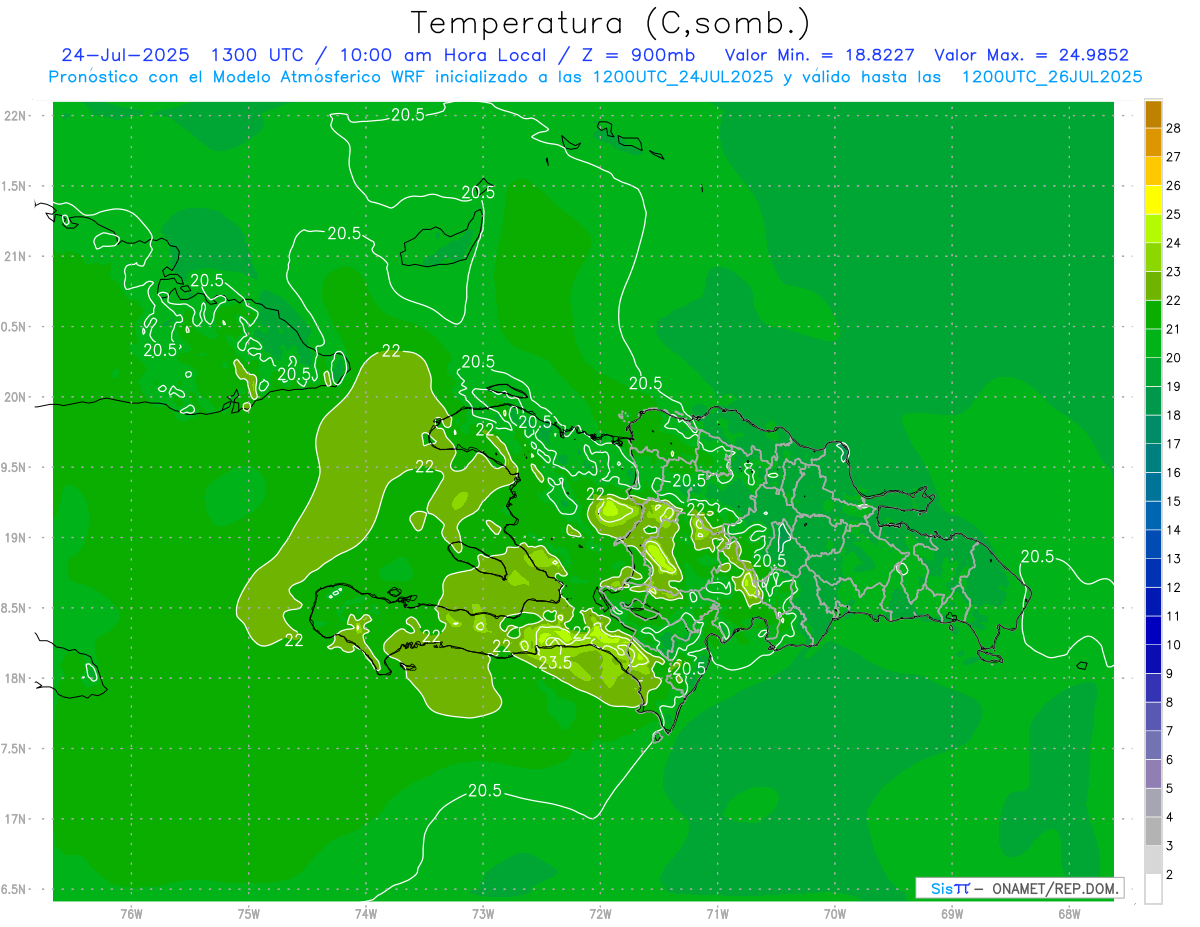Click the "22N" latitude axis label

(15, 116)
